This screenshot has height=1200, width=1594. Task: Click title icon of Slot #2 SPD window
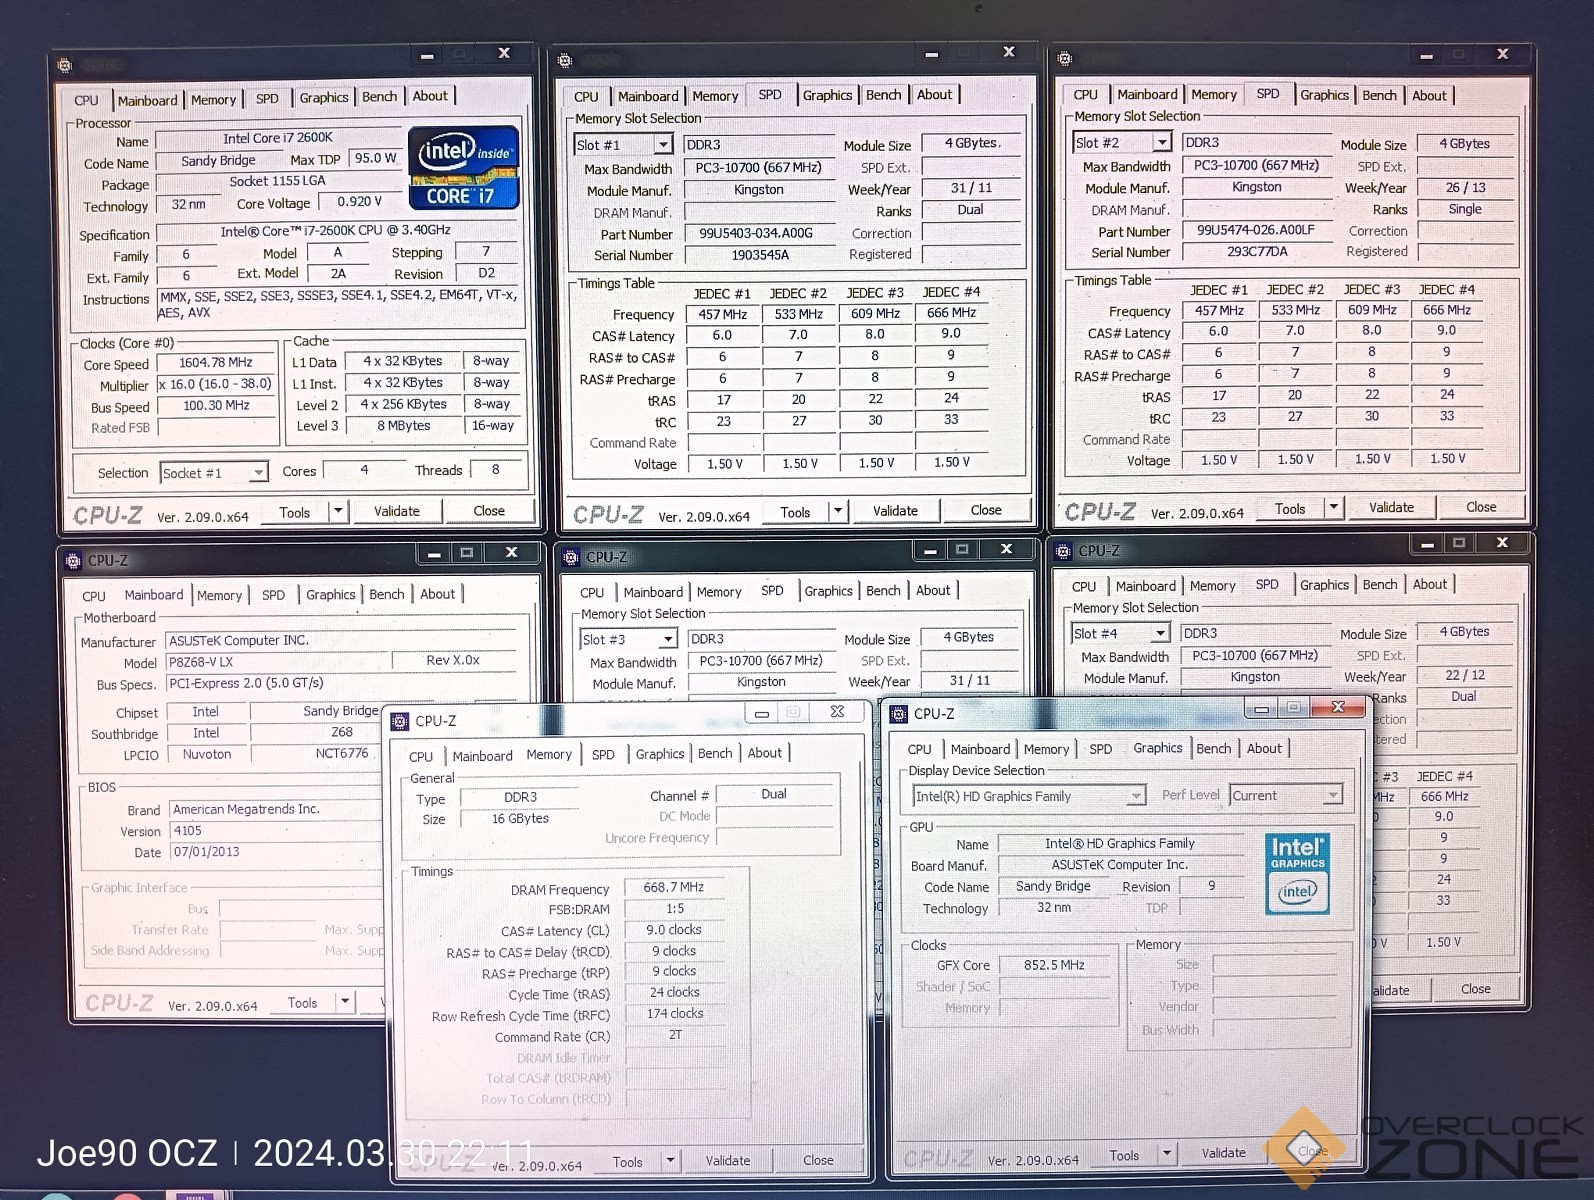[x=1065, y=59]
